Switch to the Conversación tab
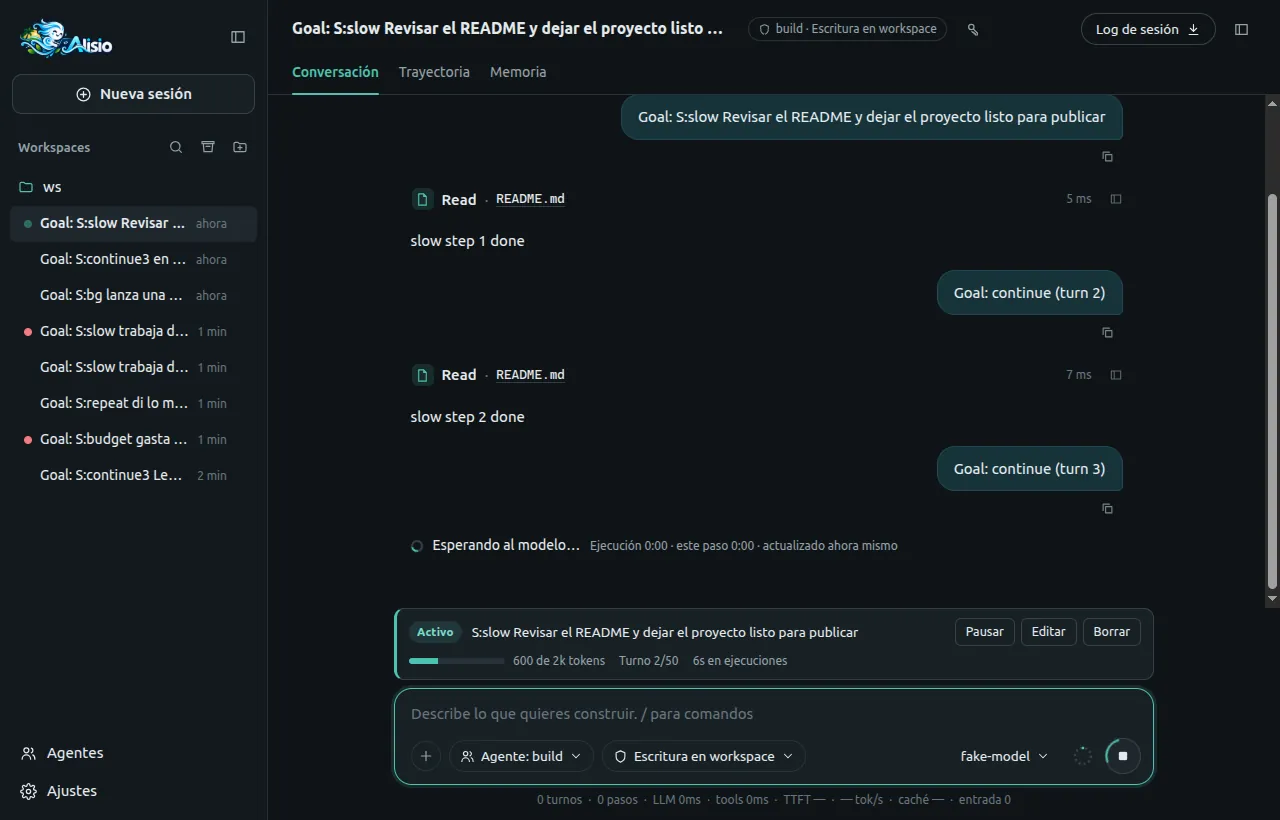Viewport: 1280px width, 820px height. 335,72
